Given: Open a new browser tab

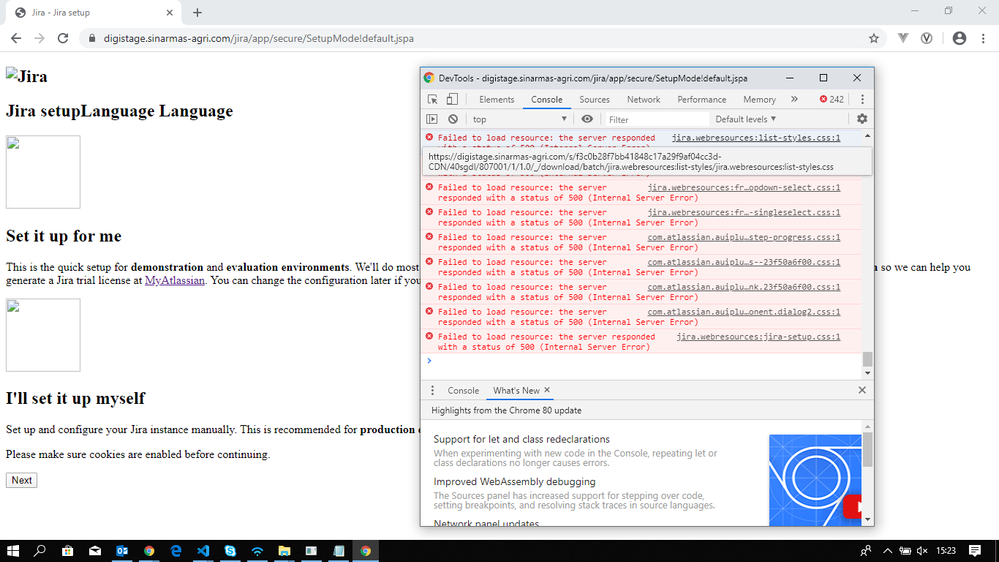Looking at the screenshot, I should [198, 12].
